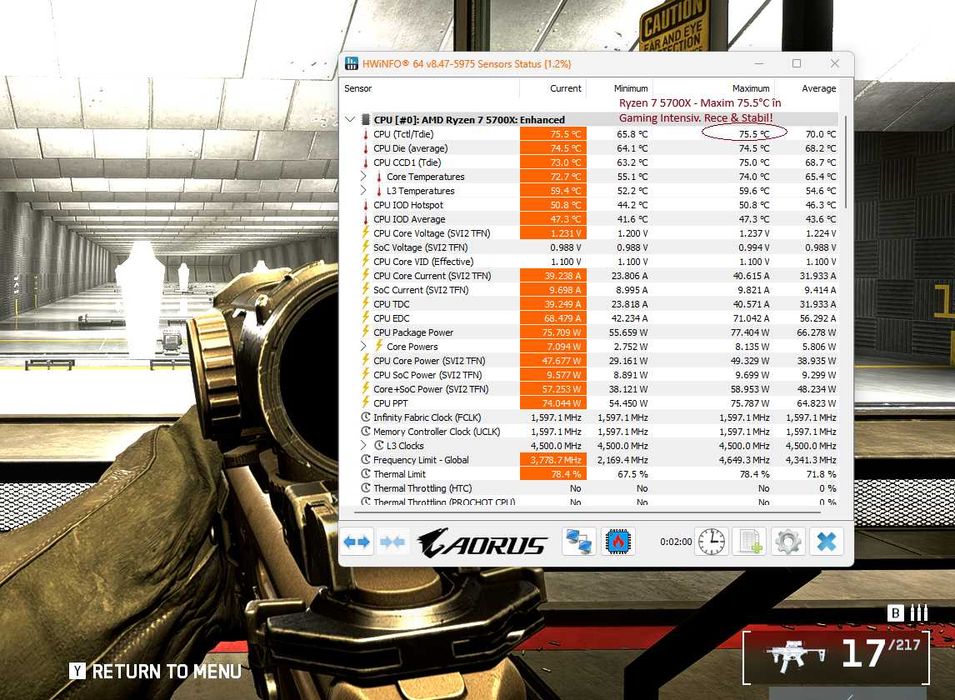
Task: Select the CPU SoC Power (SVI2 TFN) row
Action: click(590, 375)
